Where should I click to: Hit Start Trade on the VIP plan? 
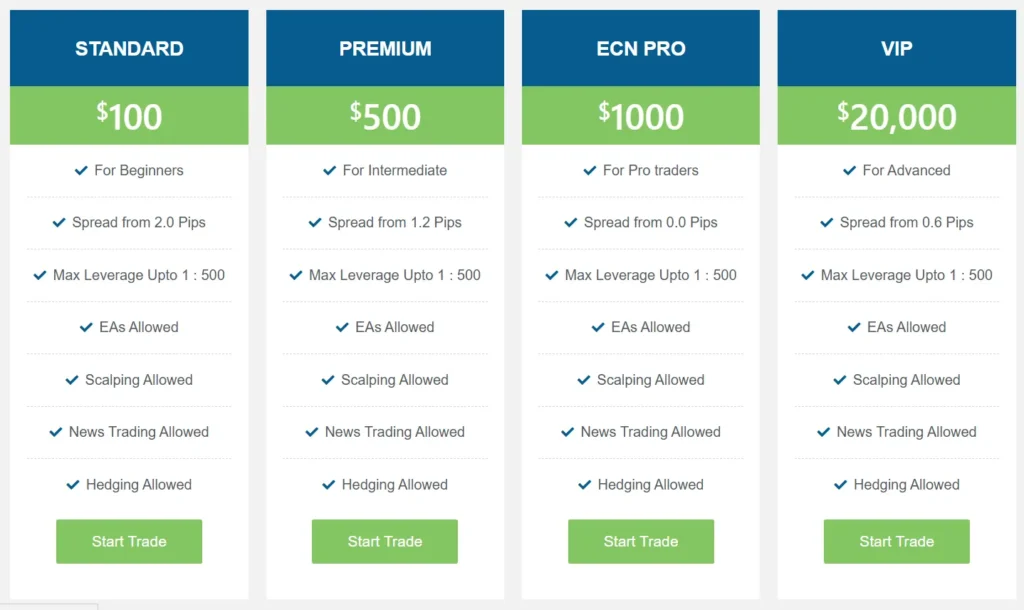(x=897, y=541)
